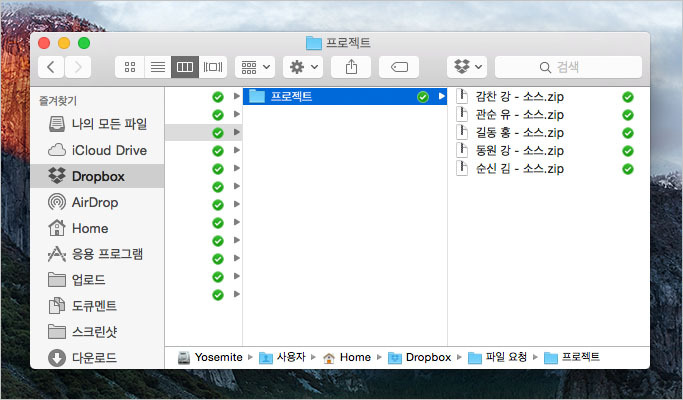Open 도큐멘트 in the sidebar

click(x=97, y=306)
